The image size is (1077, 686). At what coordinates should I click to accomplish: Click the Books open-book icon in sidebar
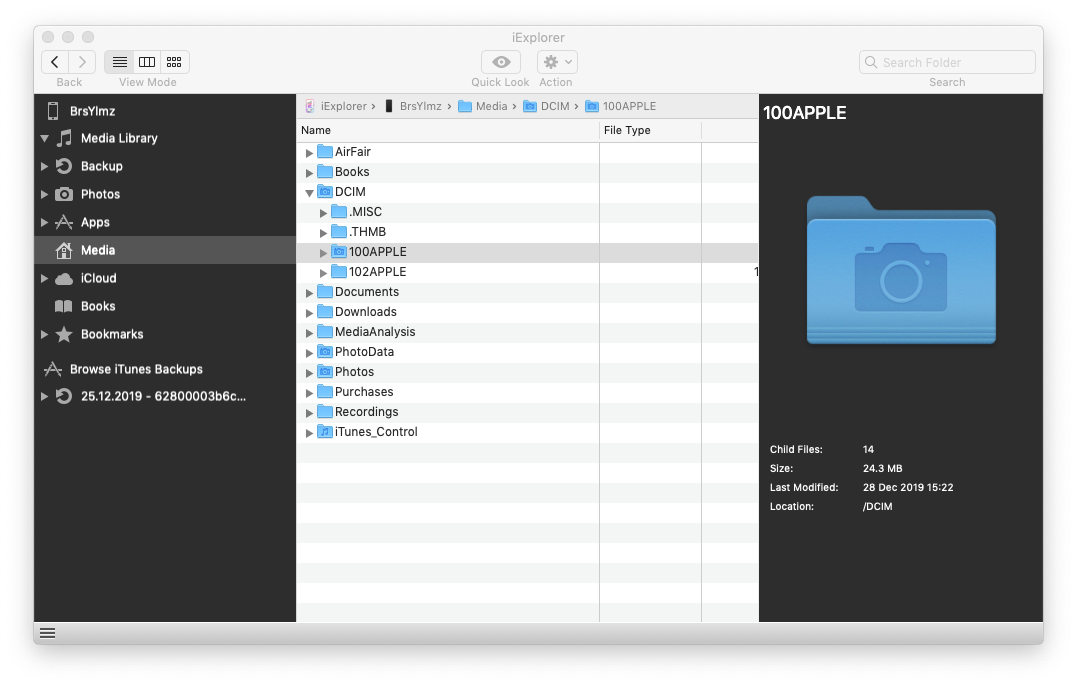pyautogui.click(x=64, y=306)
